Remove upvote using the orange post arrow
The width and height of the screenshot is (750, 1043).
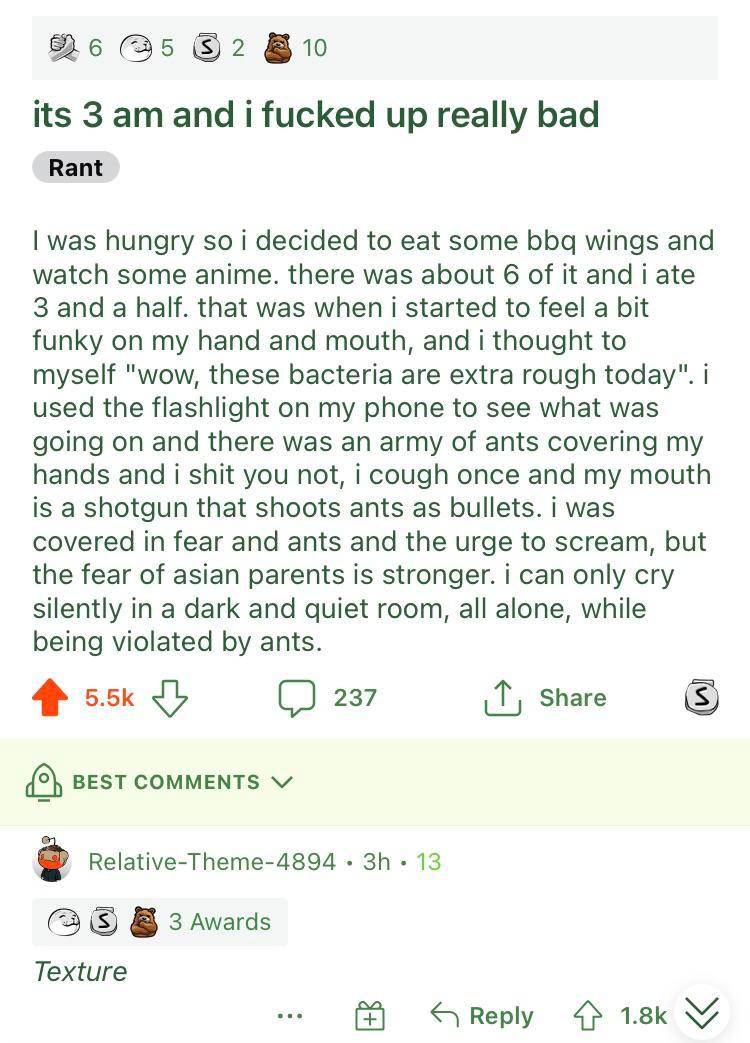click(50, 698)
